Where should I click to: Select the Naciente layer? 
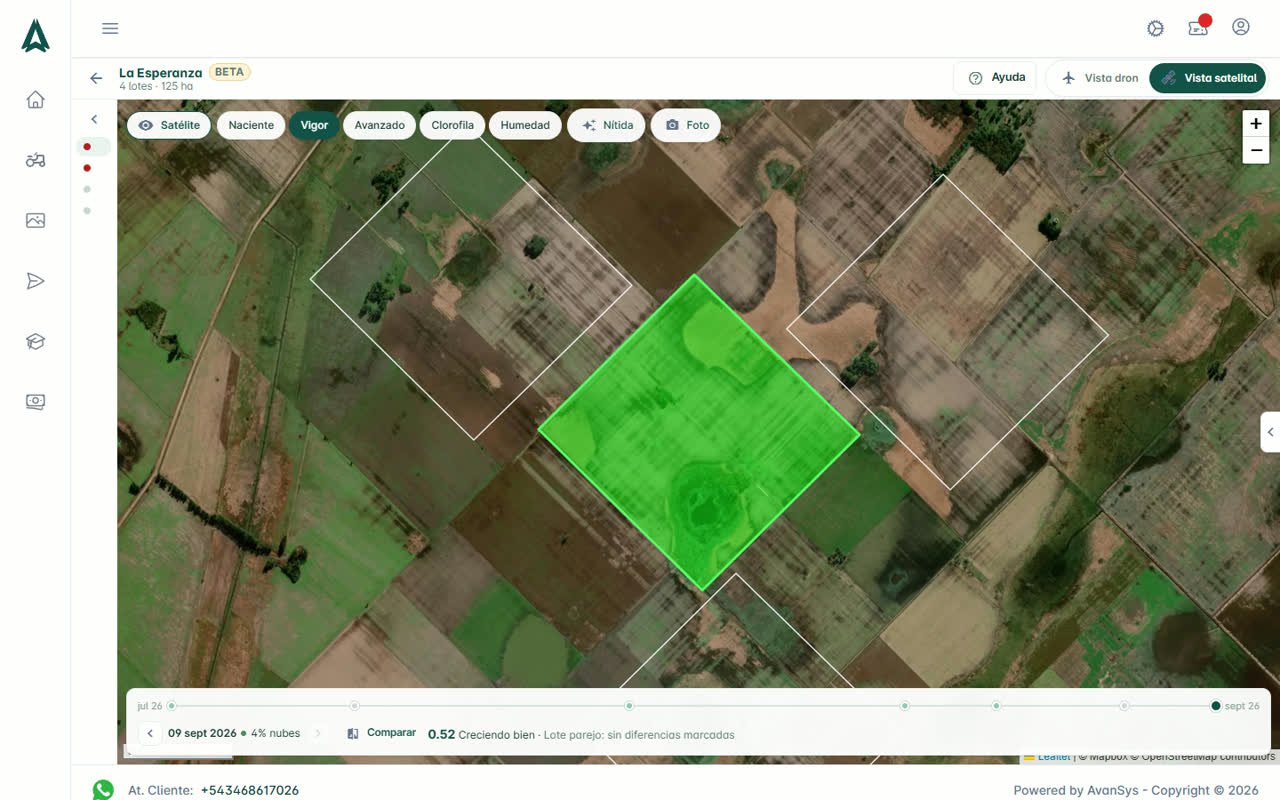pos(251,125)
